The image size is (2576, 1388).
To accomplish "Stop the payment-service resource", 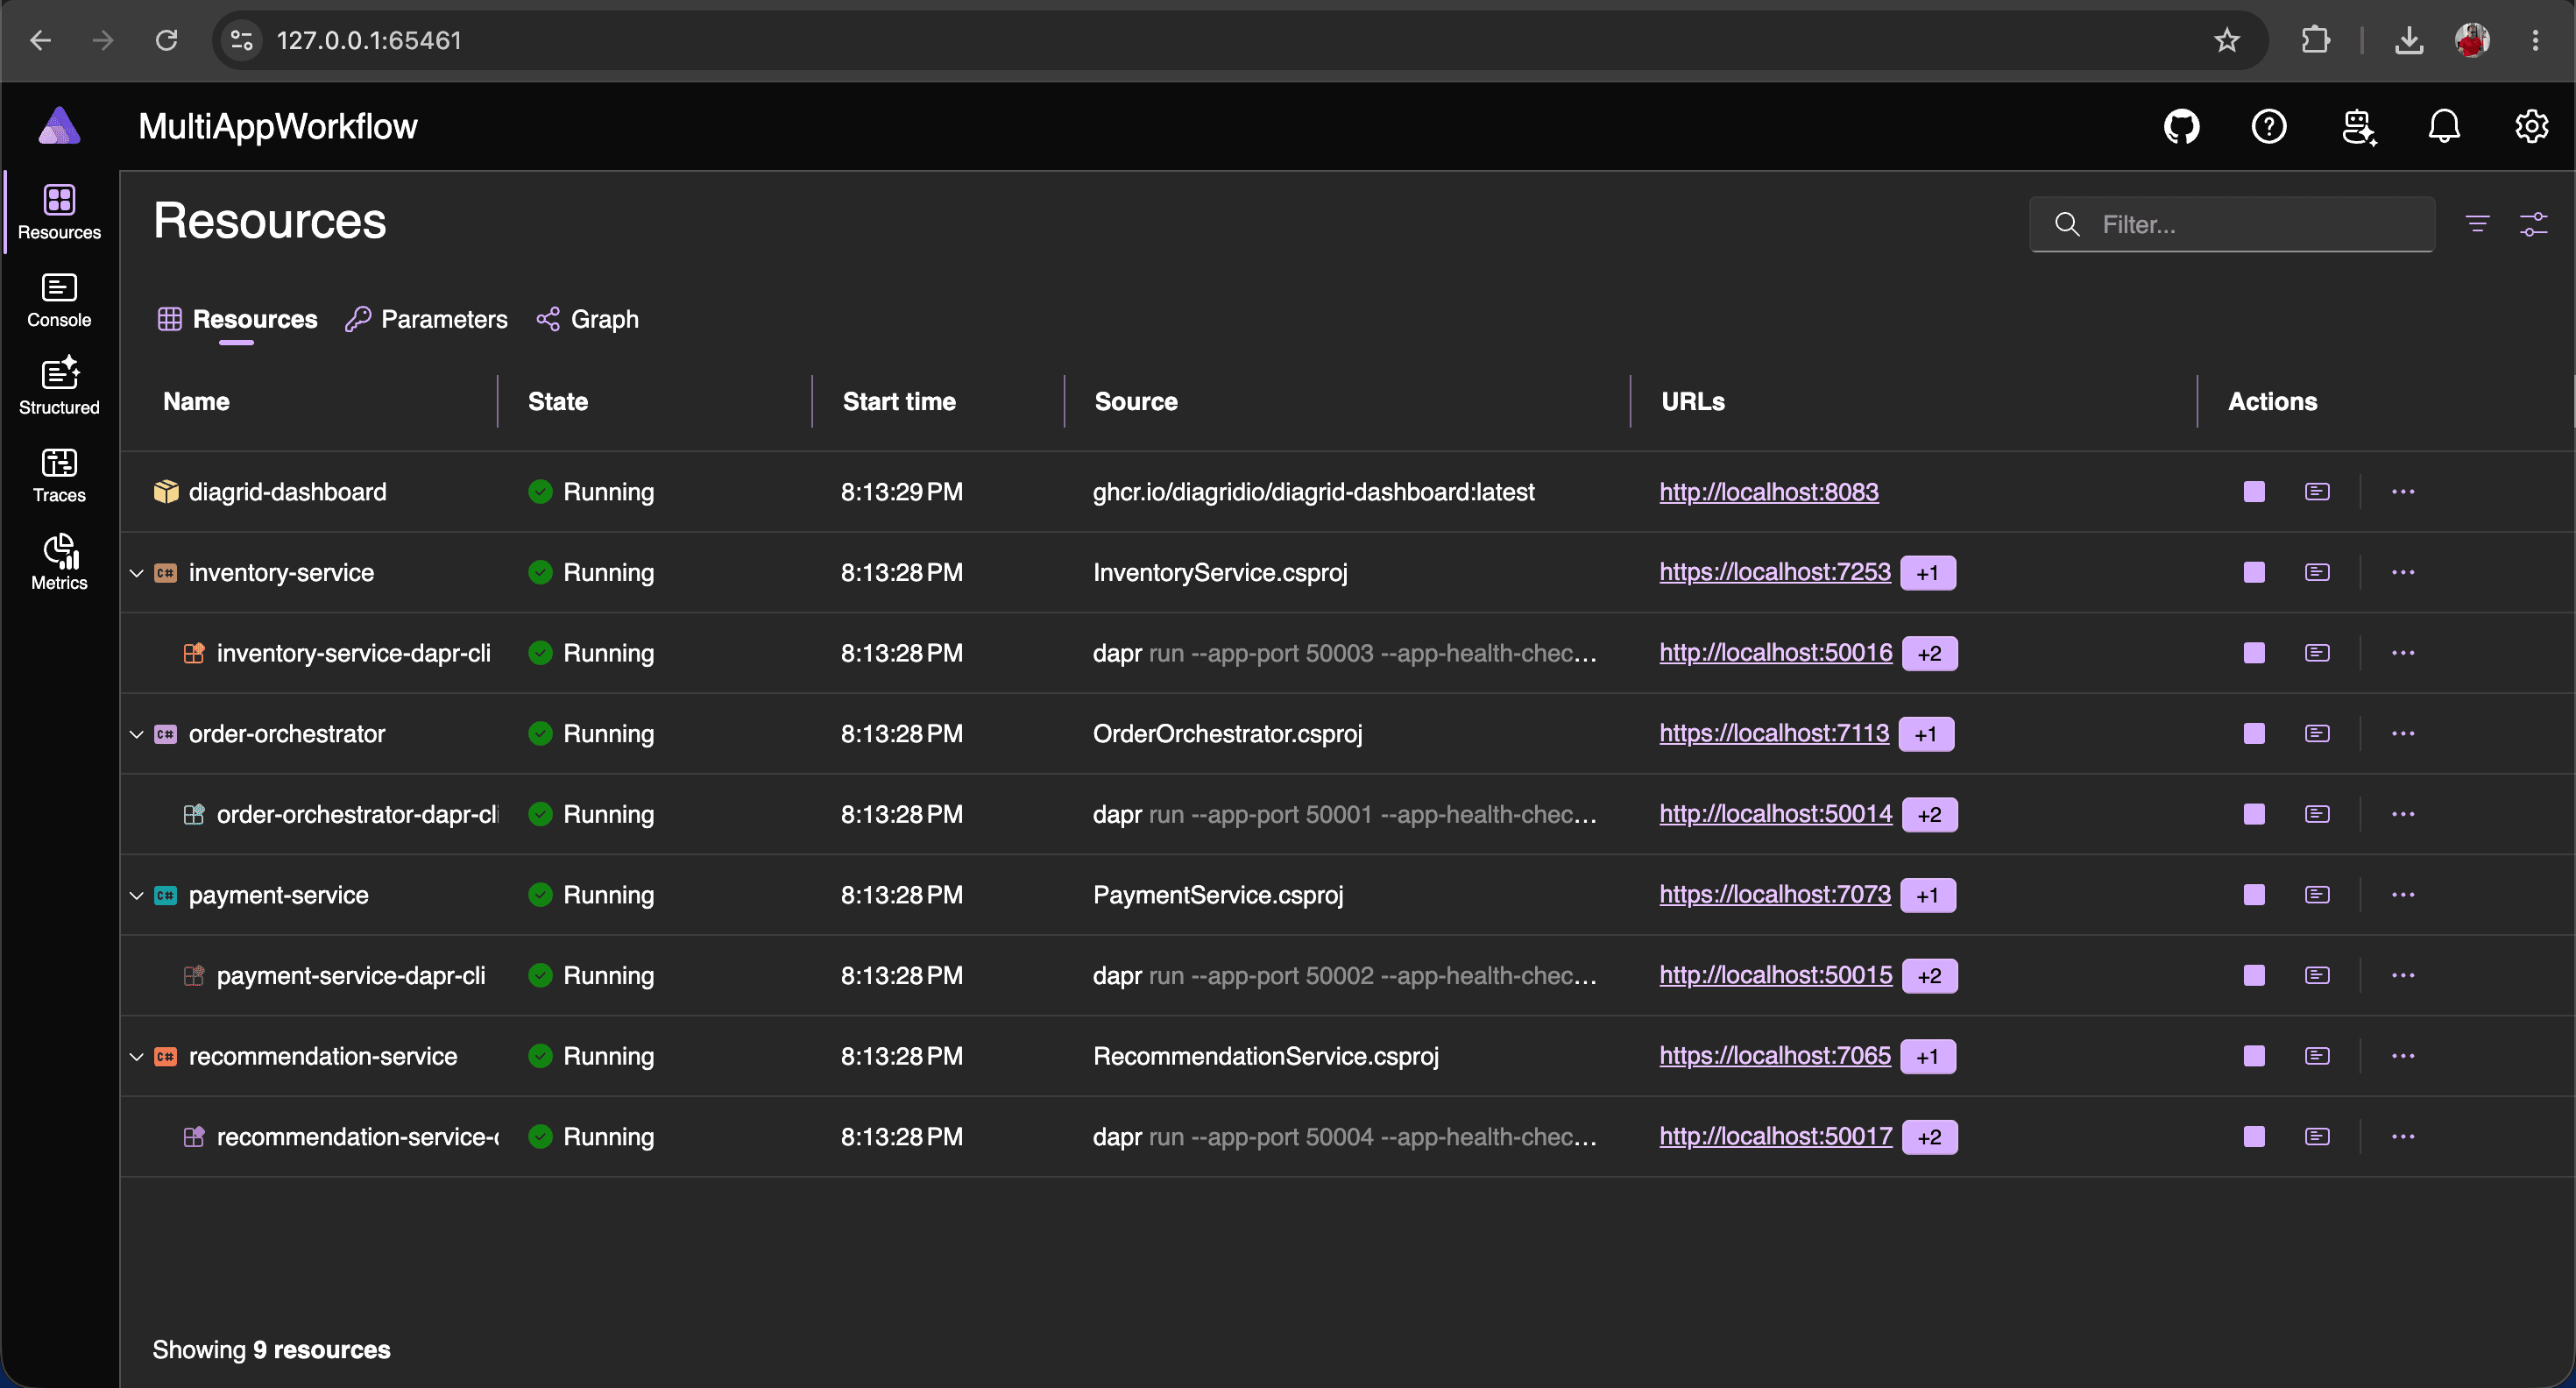I will click(x=2254, y=895).
